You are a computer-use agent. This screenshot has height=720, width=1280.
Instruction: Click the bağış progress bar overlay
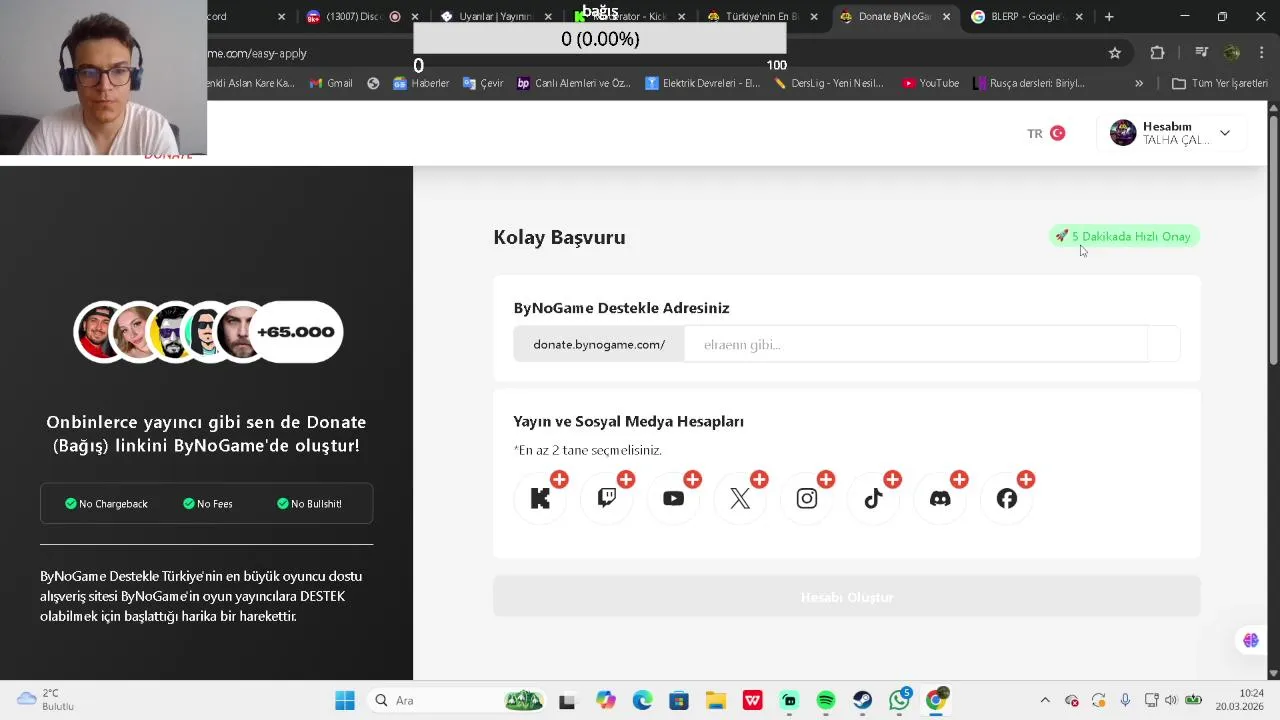[x=600, y=38]
